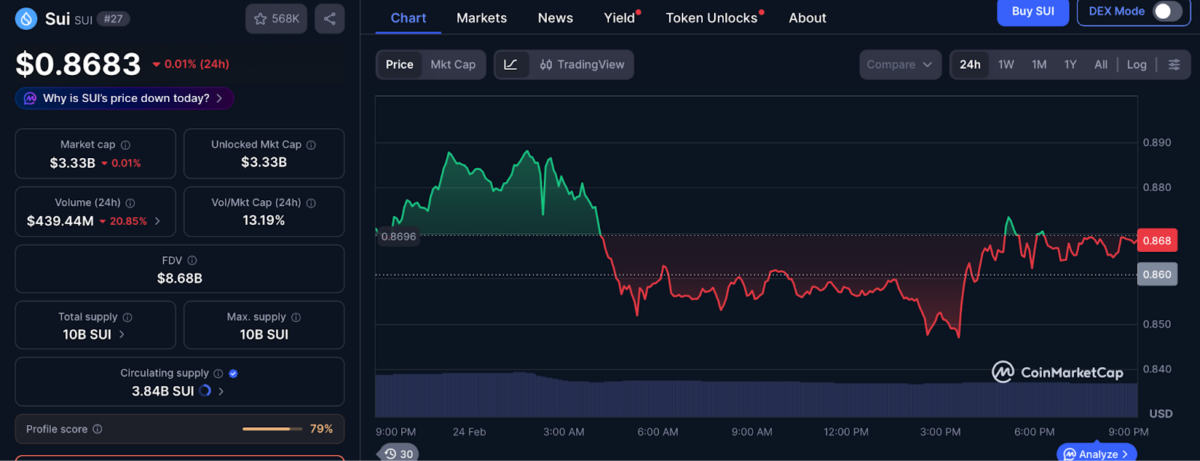Toggle DEX Mode switch
1200x461 pixels.
tap(1166, 11)
